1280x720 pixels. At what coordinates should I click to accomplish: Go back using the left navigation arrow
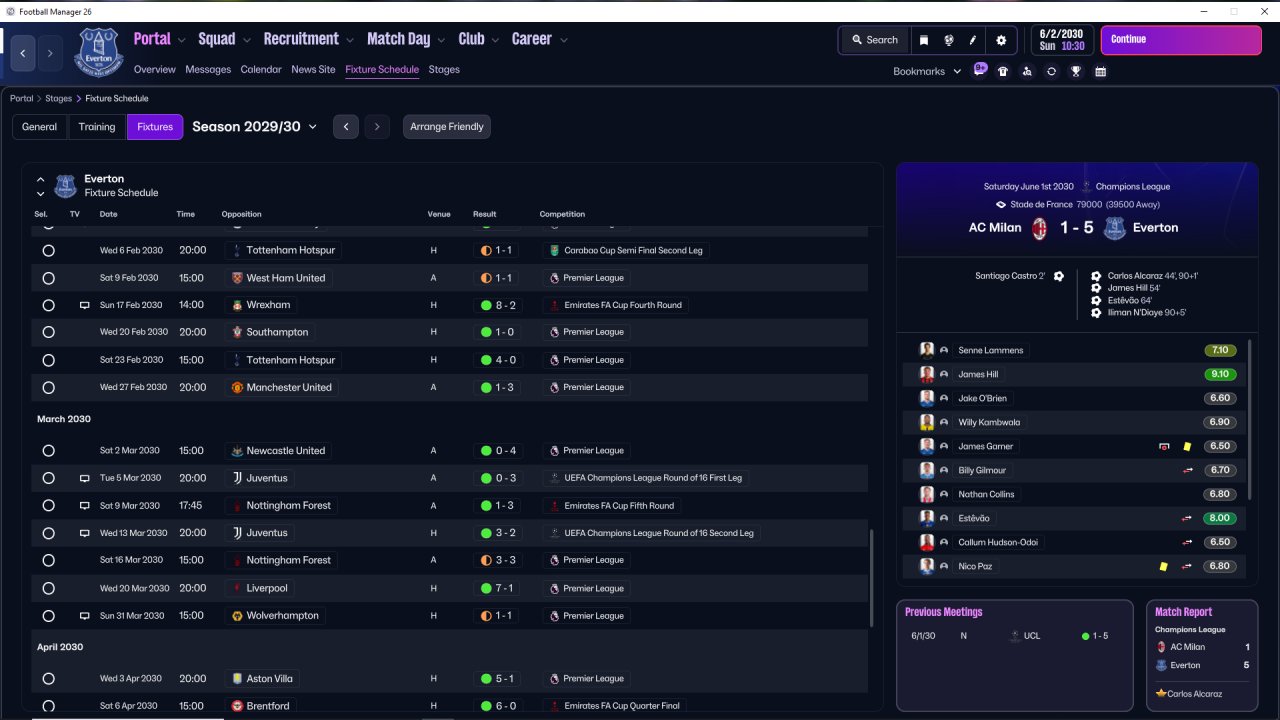pos(23,53)
